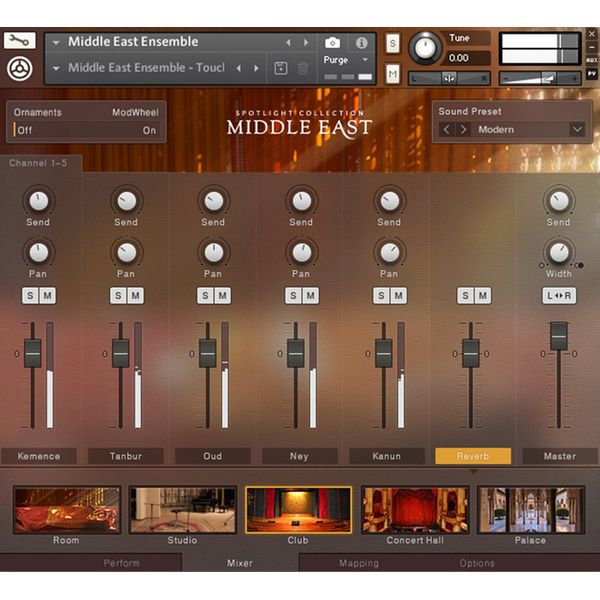Select the Tanbur channel label
This screenshot has height=600, width=600.
click(126, 456)
